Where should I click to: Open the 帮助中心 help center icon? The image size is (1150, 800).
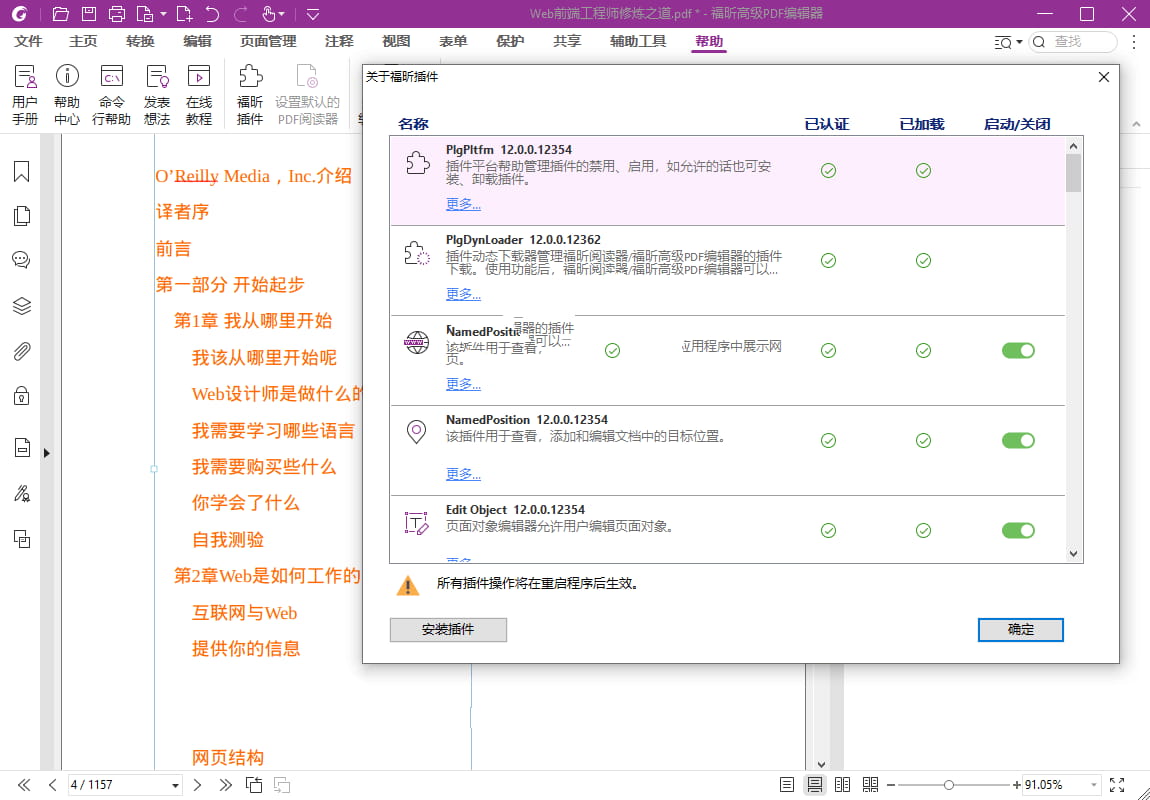(67, 95)
